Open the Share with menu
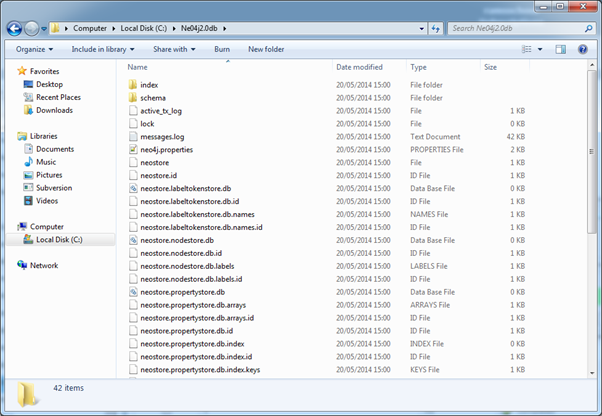The height and width of the screenshot is (416, 602). point(174,49)
